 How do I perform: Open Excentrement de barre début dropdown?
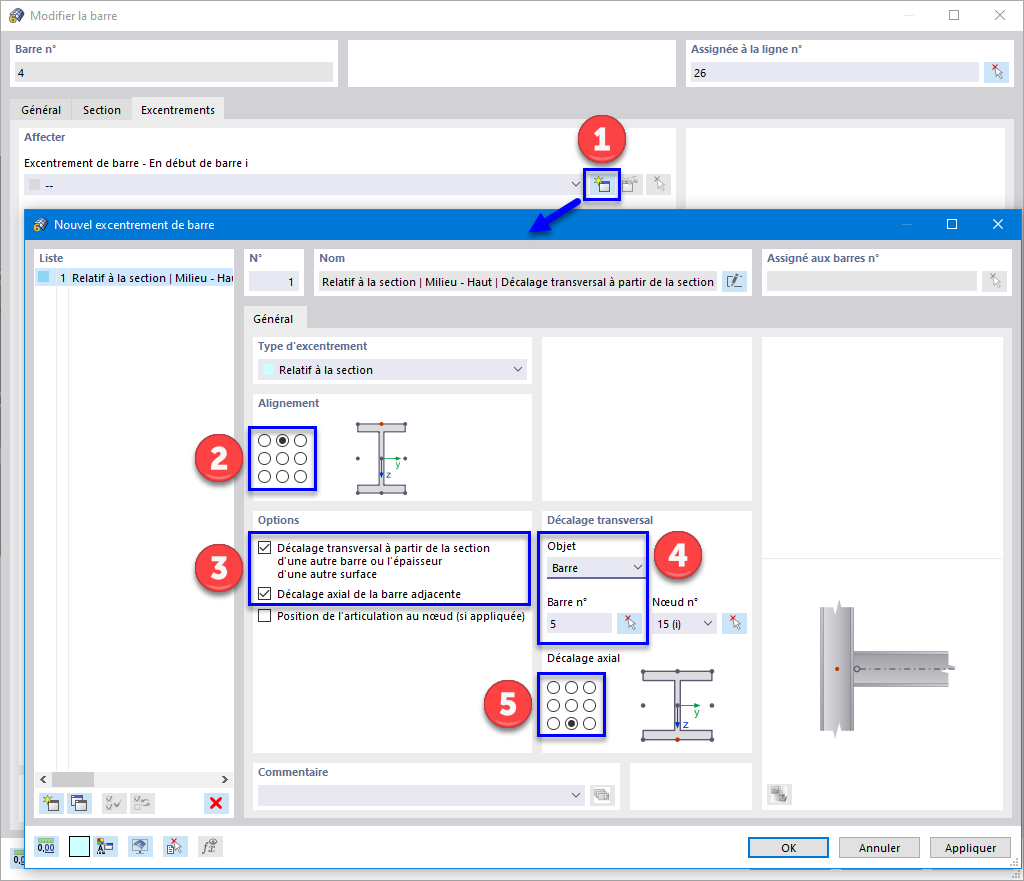tap(303, 184)
